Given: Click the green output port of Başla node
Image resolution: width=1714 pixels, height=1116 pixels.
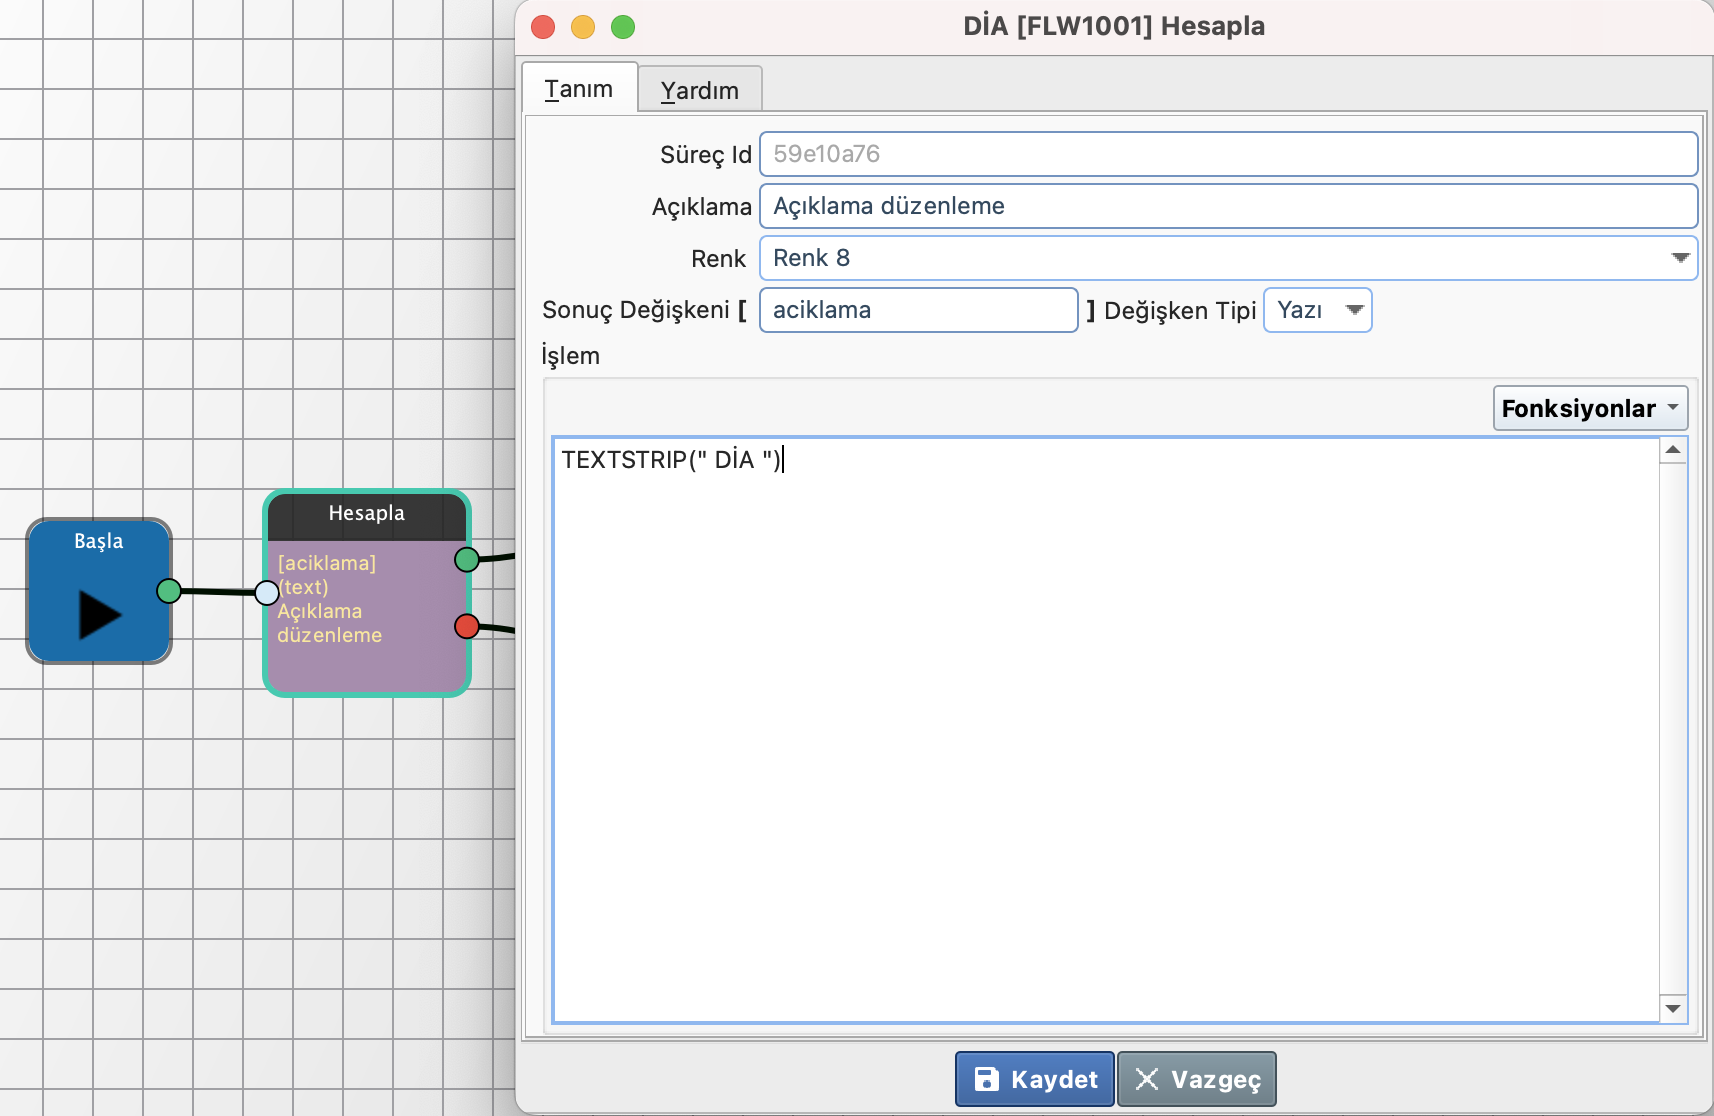Looking at the screenshot, I should click(169, 591).
